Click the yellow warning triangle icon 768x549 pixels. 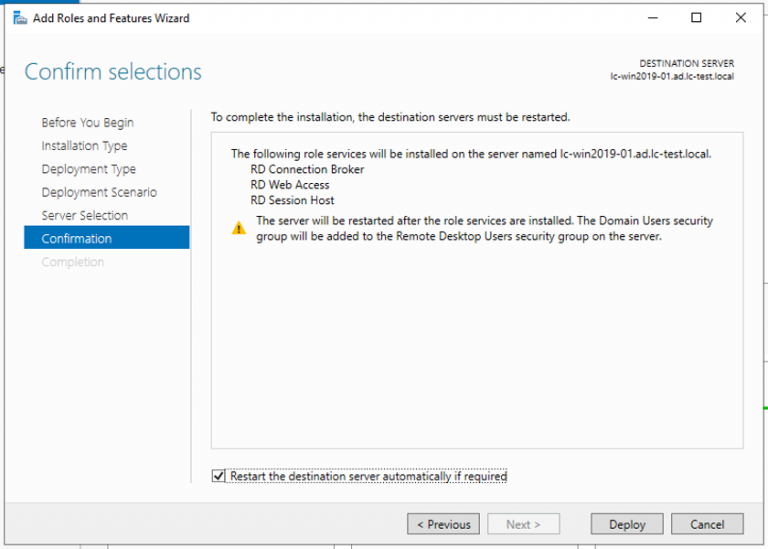pyautogui.click(x=239, y=228)
